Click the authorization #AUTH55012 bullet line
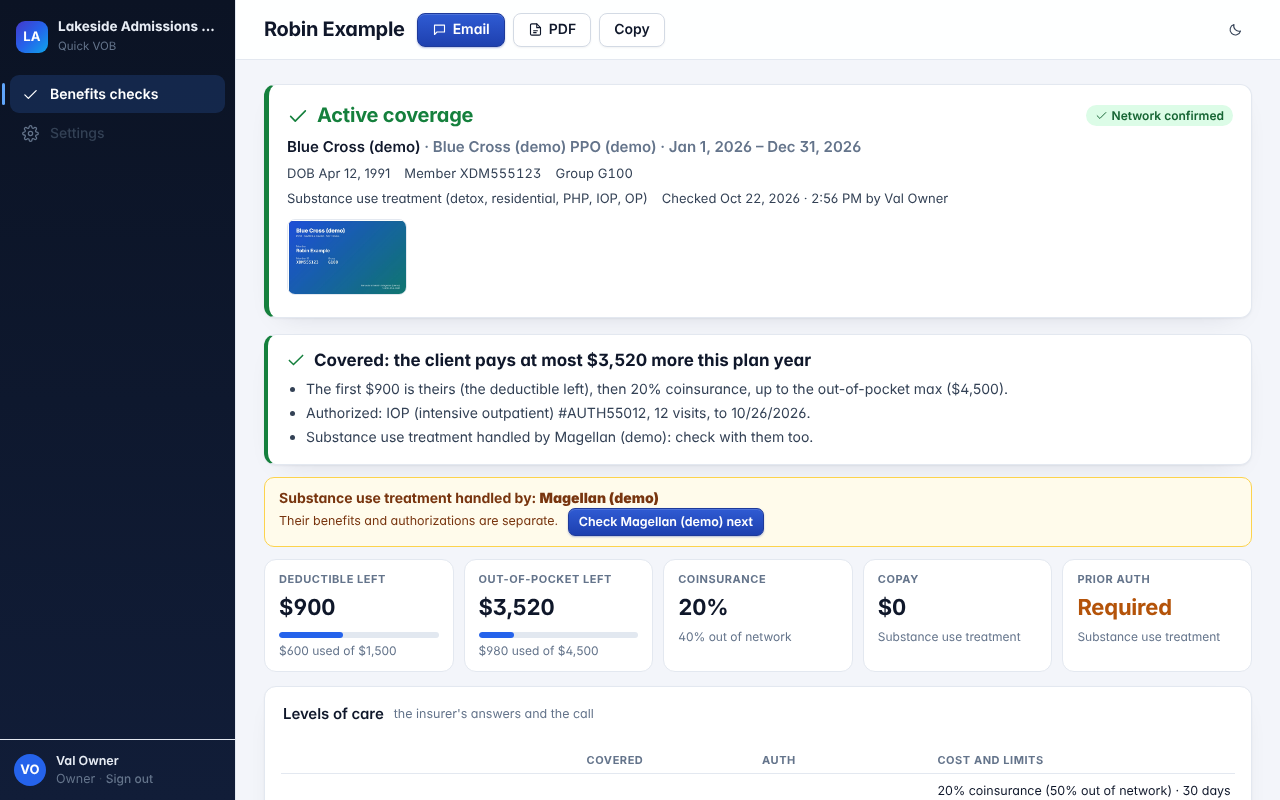Screen dimensions: 1280x800 click(x=558, y=413)
